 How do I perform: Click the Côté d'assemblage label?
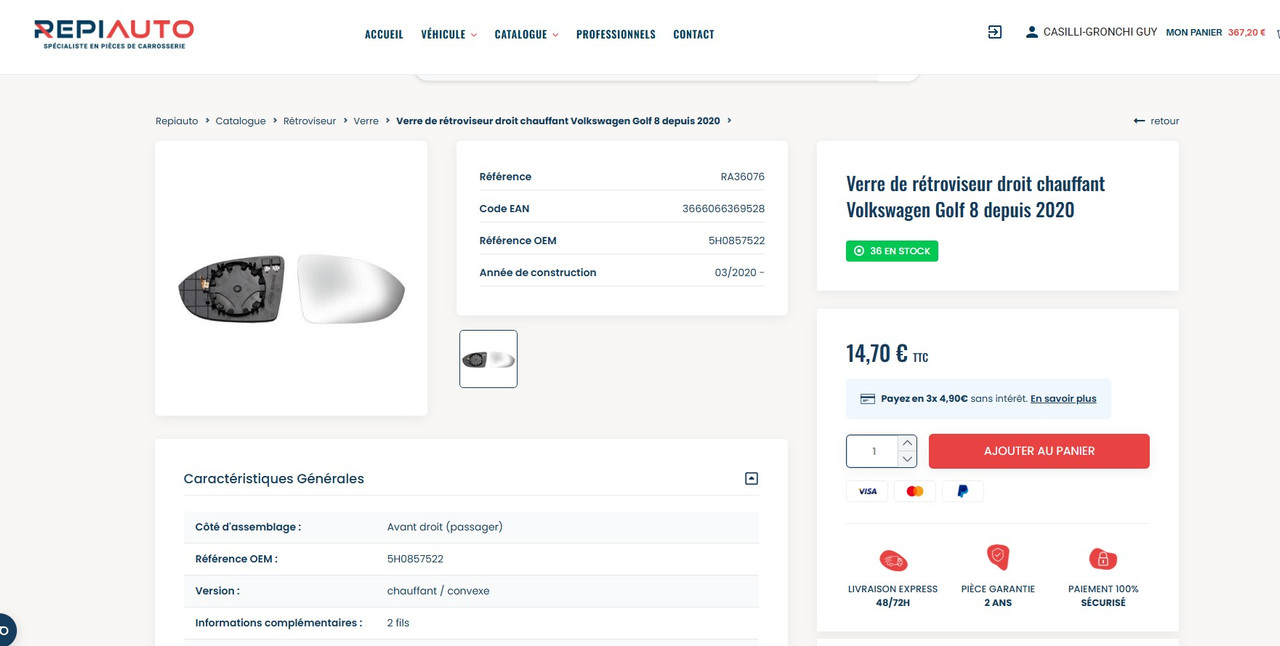pyautogui.click(x=248, y=527)
